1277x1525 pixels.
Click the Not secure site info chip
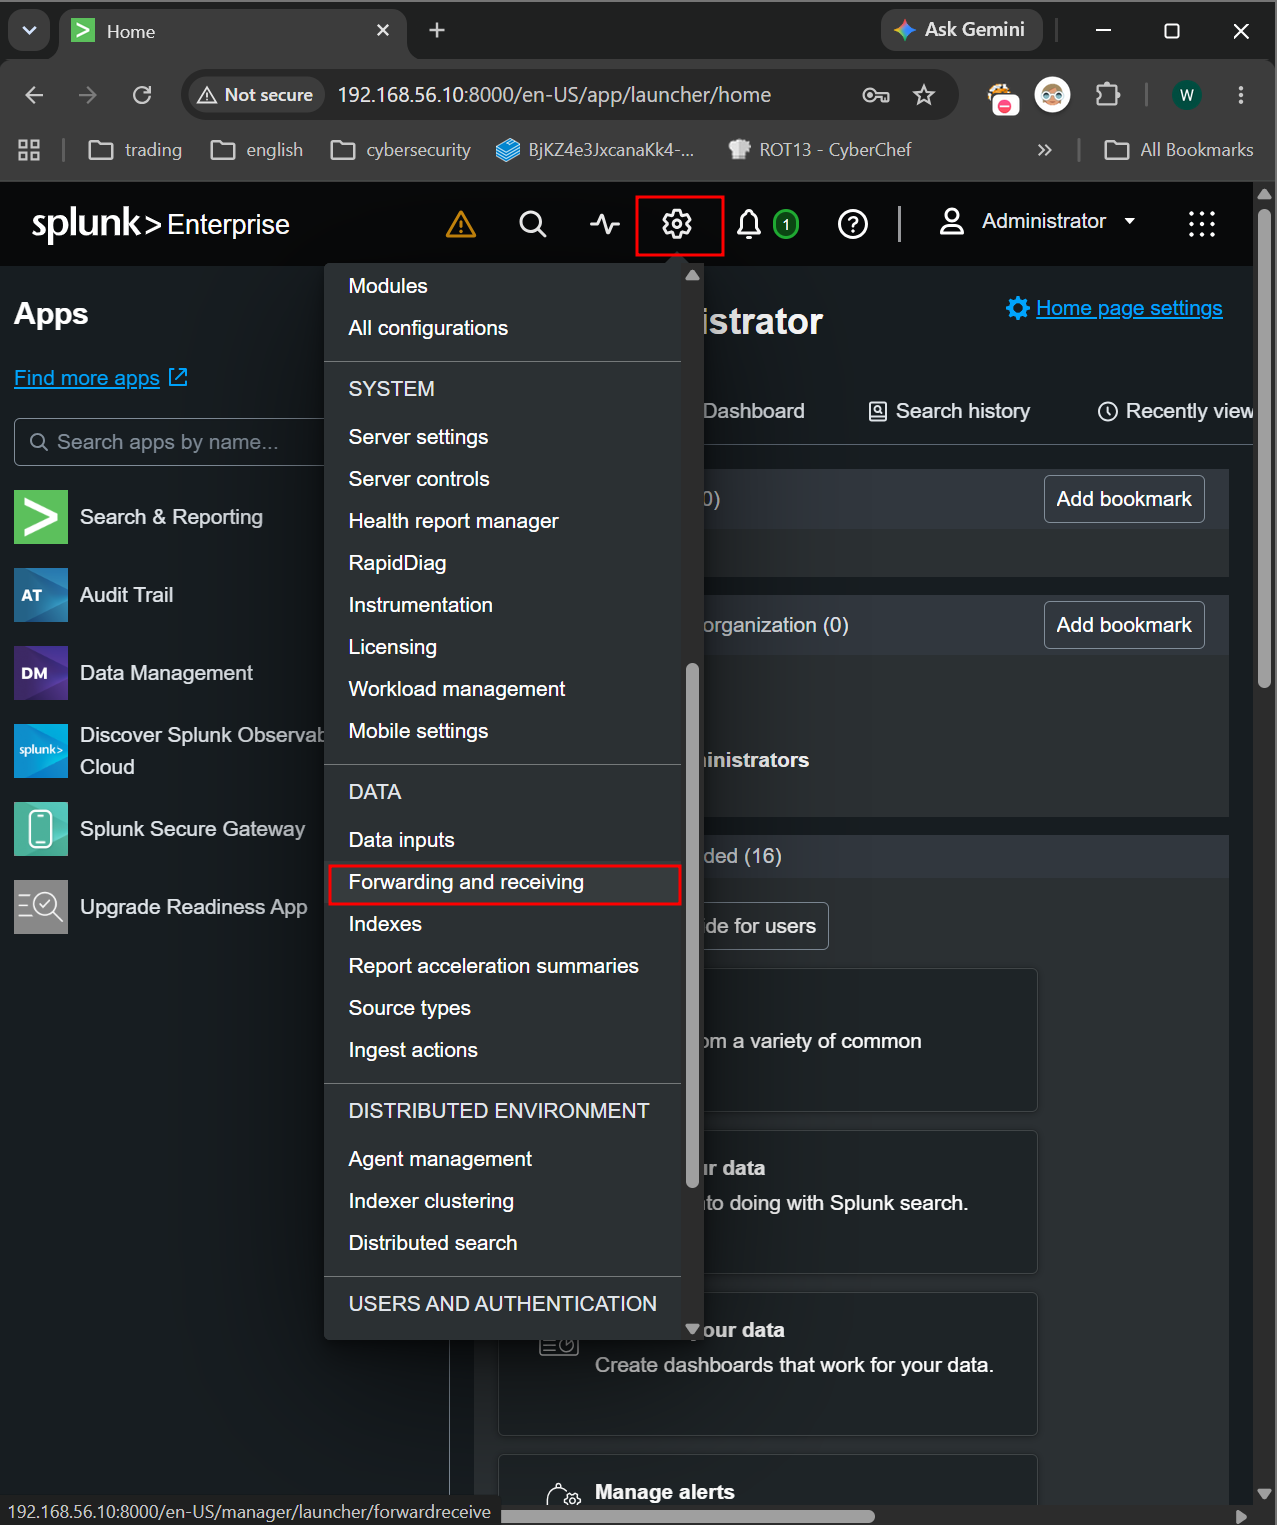pos(256,95)
